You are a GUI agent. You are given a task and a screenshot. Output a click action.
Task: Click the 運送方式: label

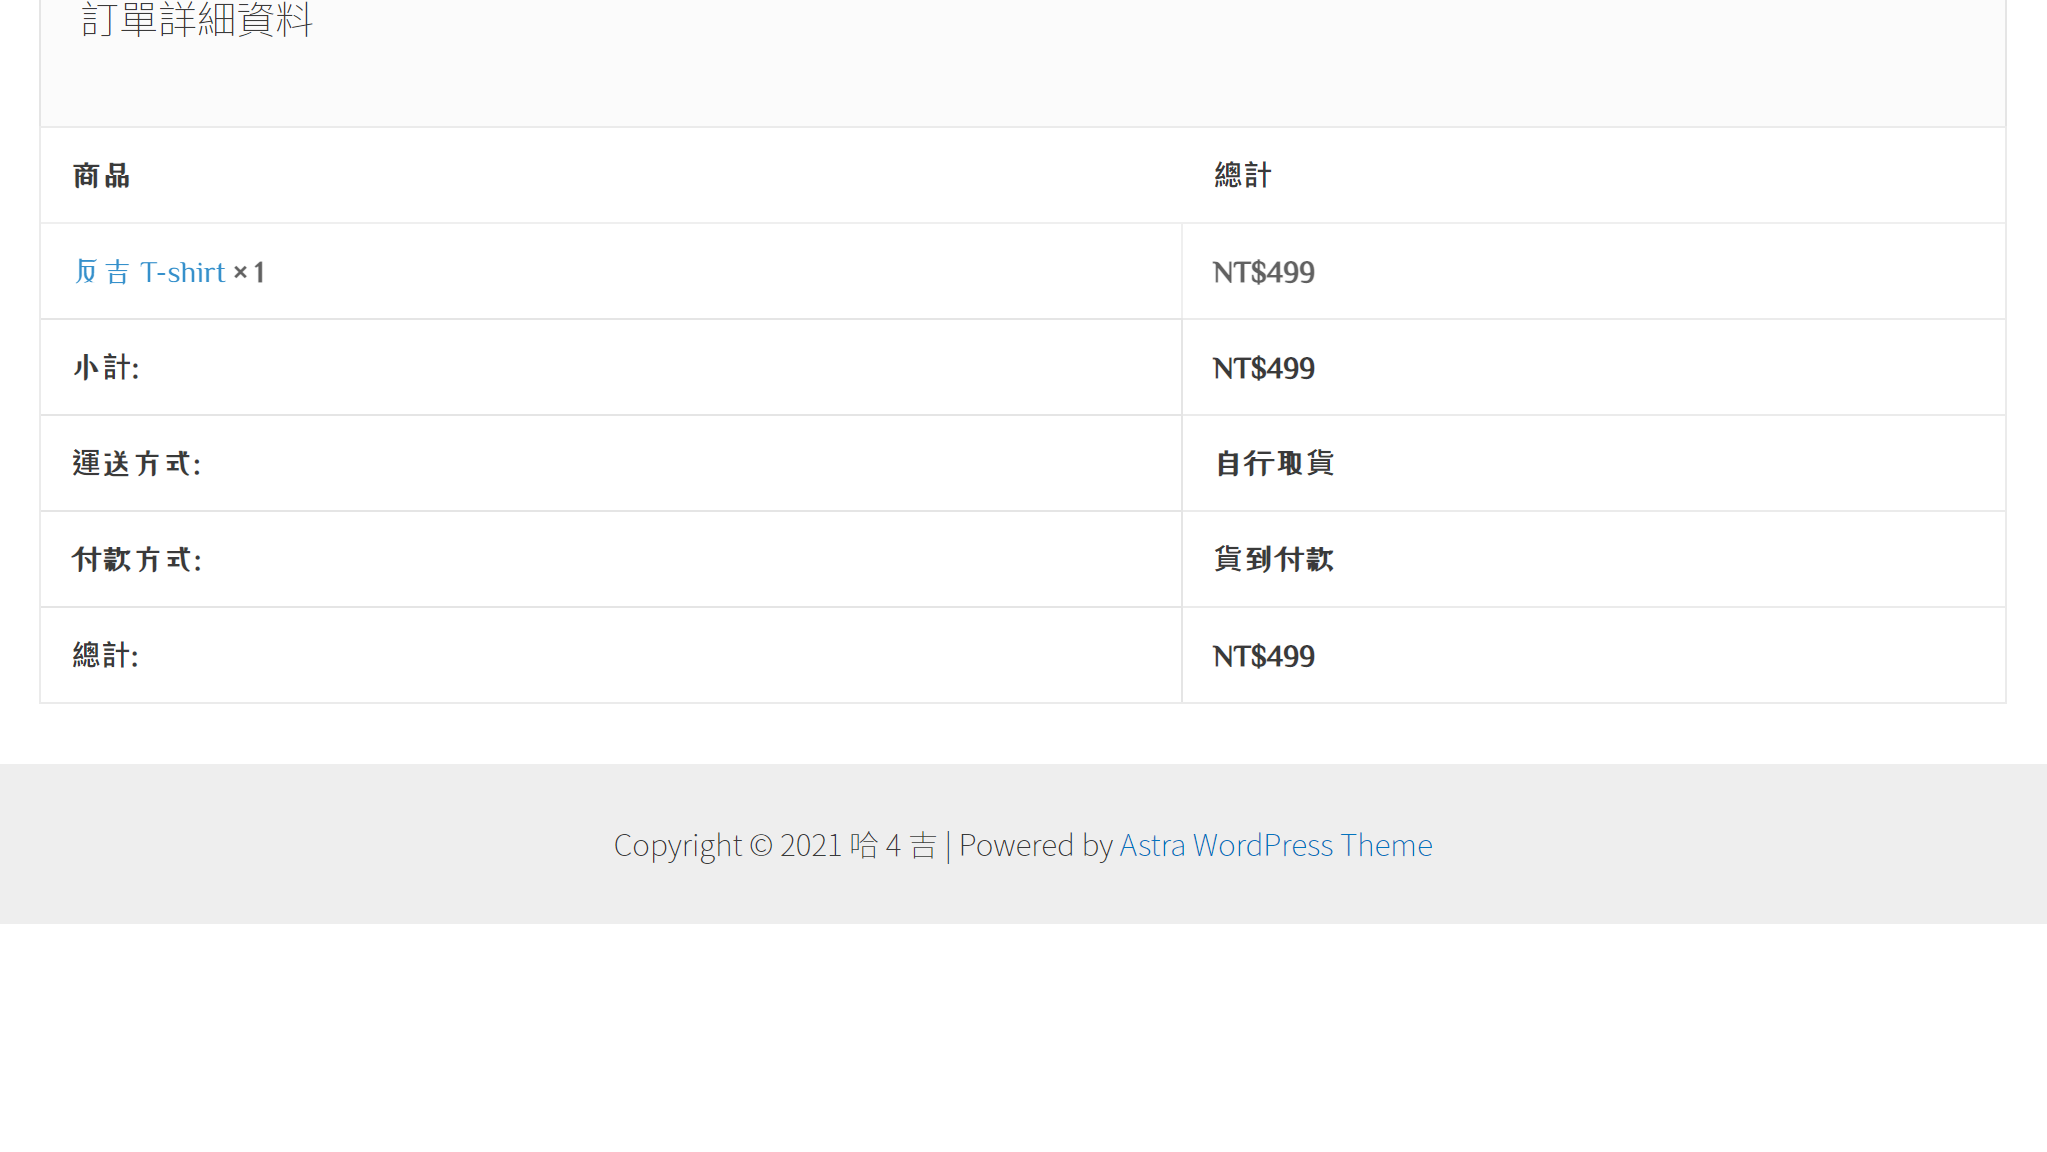tap(137, 464)
